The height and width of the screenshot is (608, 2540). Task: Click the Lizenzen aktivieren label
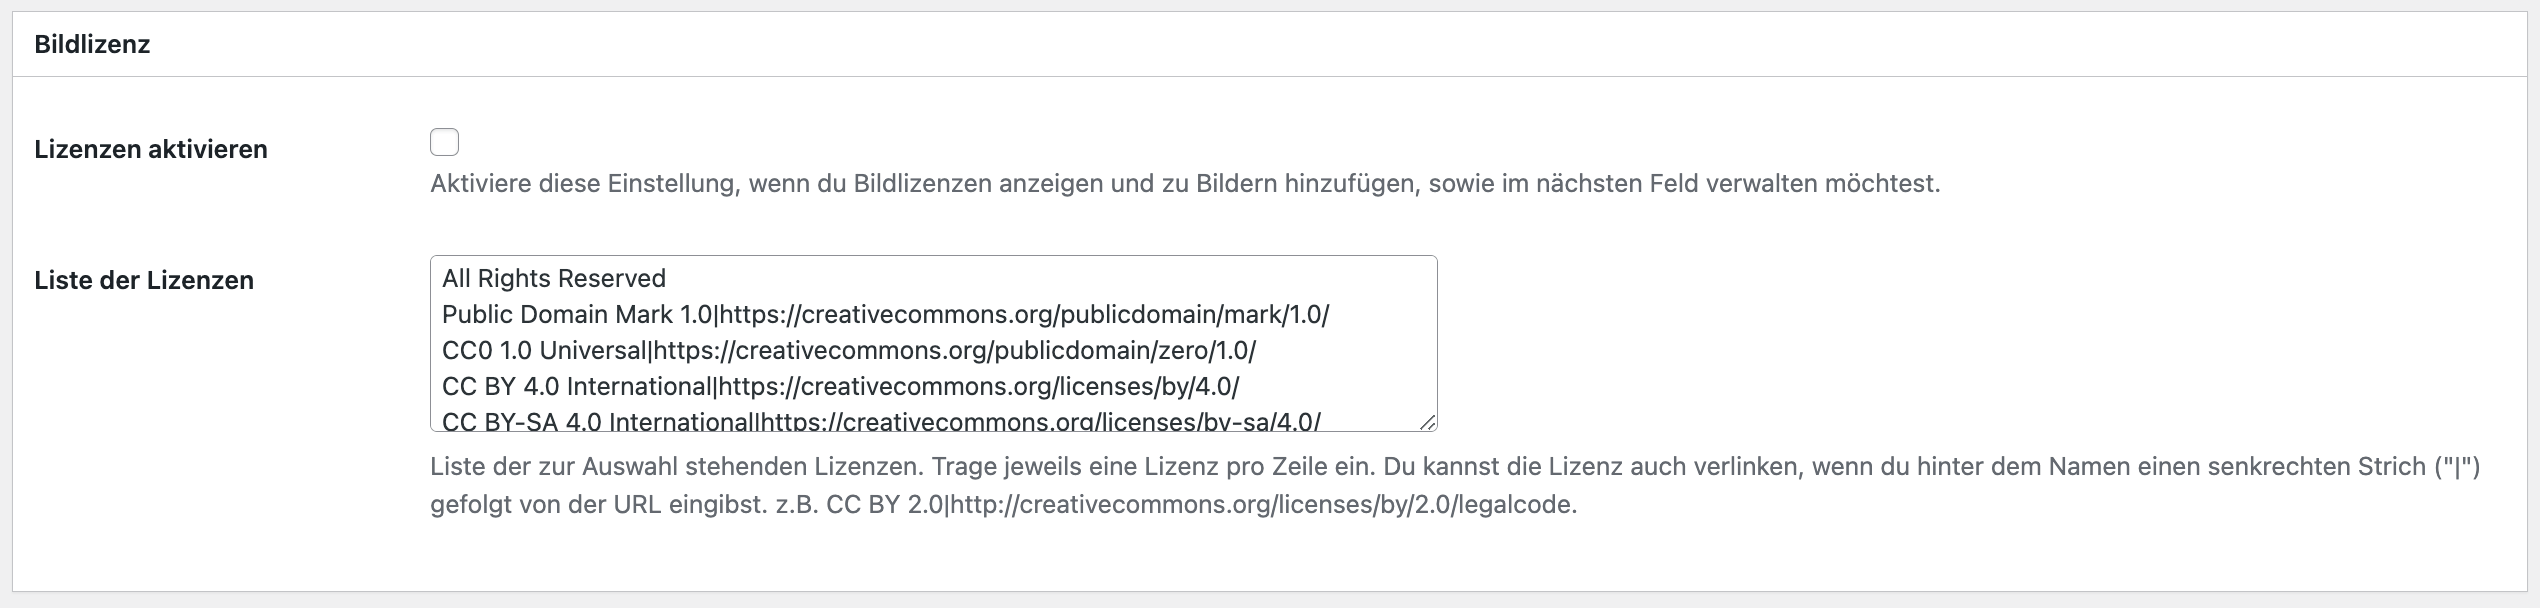151,149
